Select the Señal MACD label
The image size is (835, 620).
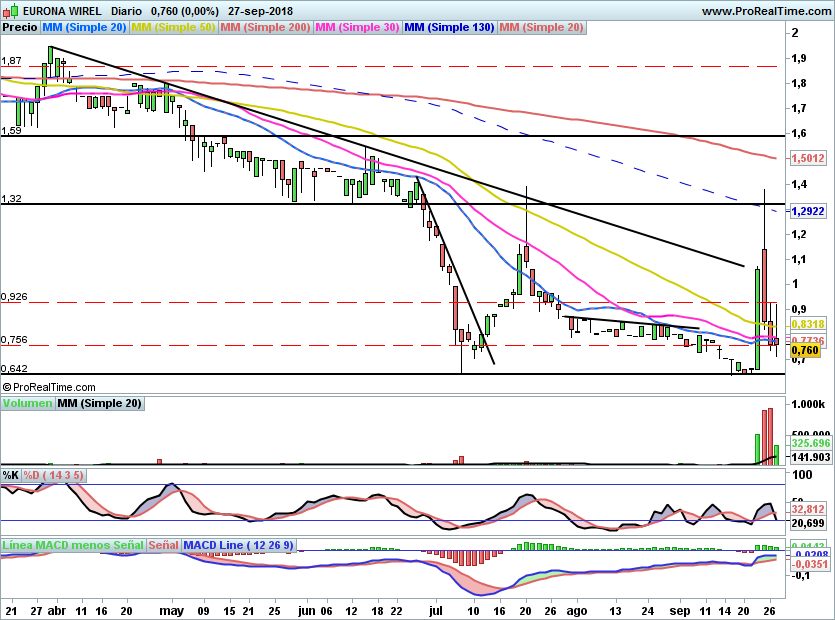163,545
